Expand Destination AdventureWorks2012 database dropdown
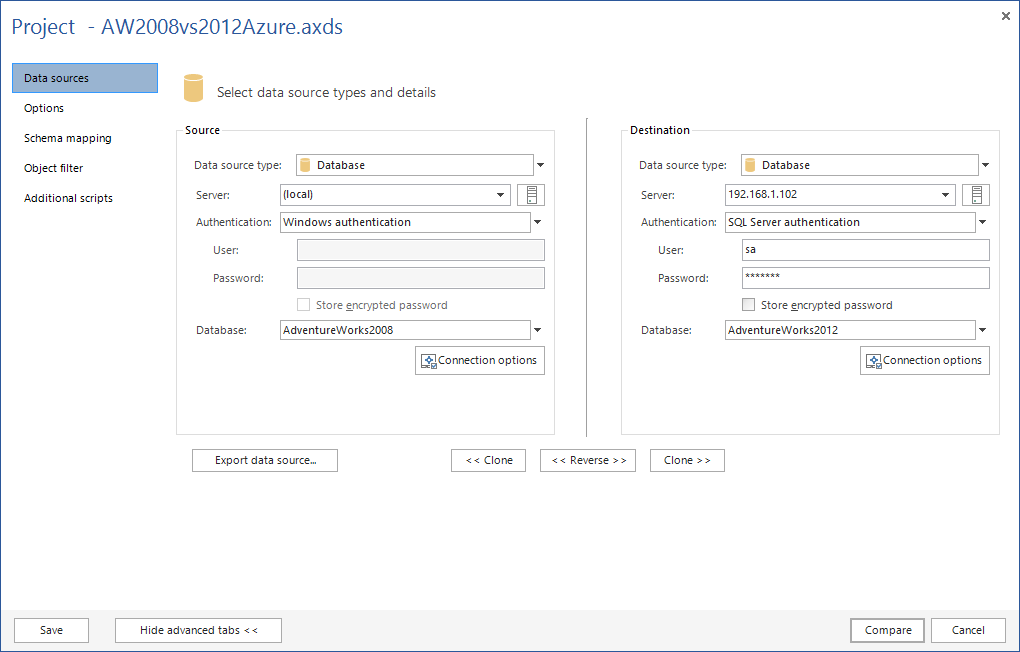This screenshot has width=1020, height=652. pos(982,330)
